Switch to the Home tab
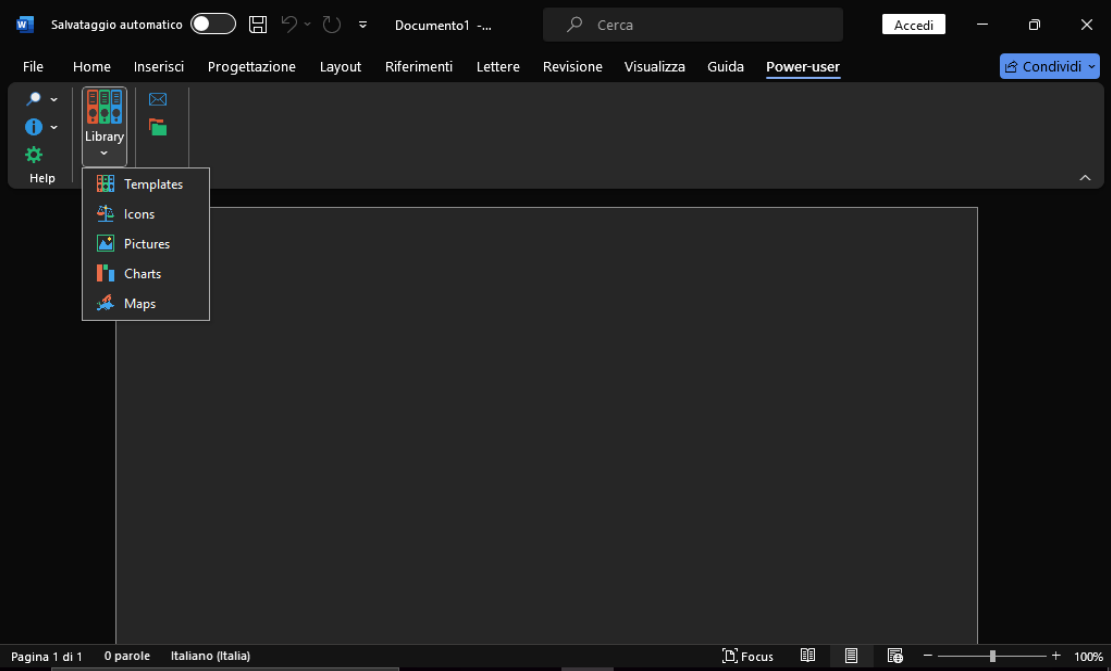This screenshot has width=1111, height=671. 92,67
